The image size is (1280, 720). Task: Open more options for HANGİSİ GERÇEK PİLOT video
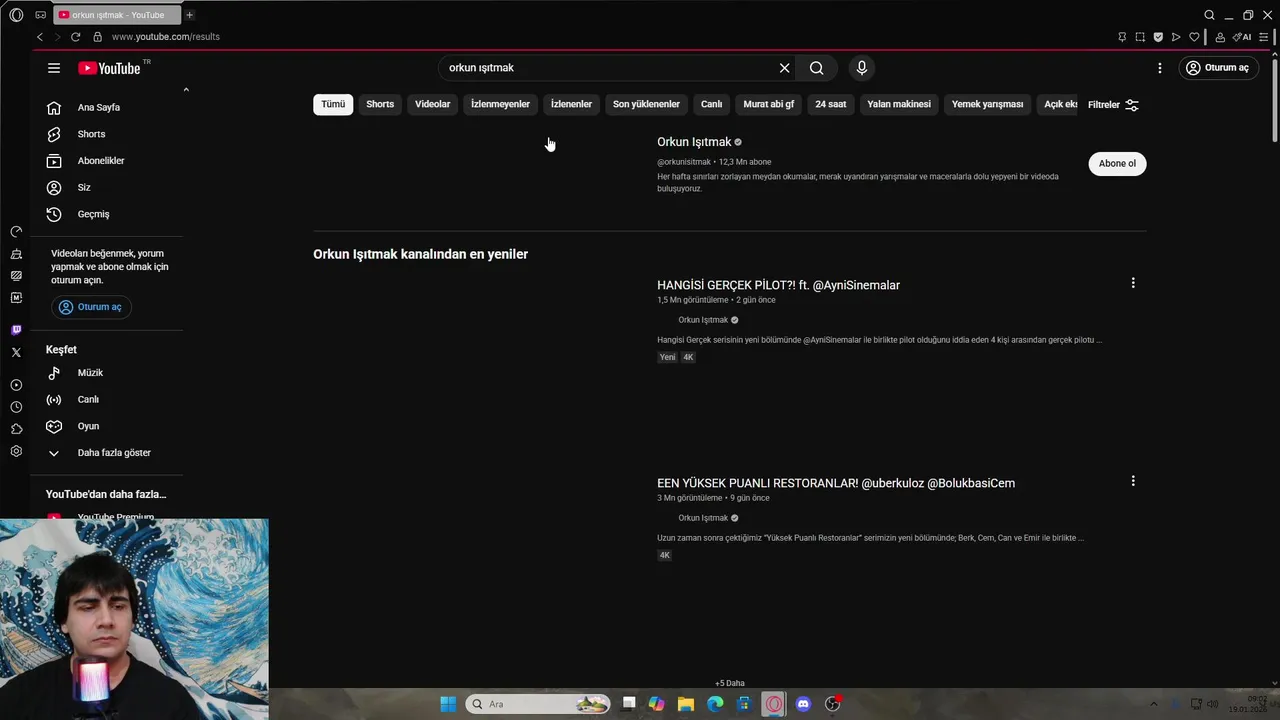tap(1133, 283)
